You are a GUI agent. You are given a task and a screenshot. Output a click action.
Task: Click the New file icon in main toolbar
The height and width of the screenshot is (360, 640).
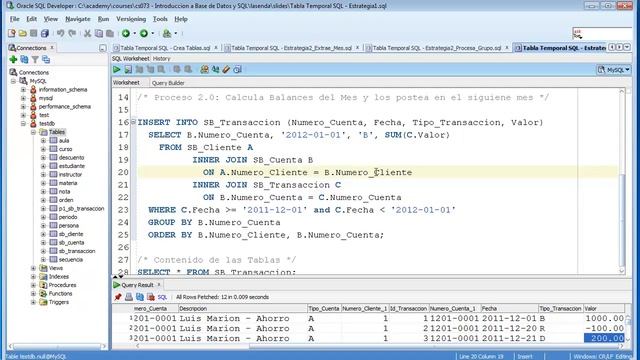12,33
